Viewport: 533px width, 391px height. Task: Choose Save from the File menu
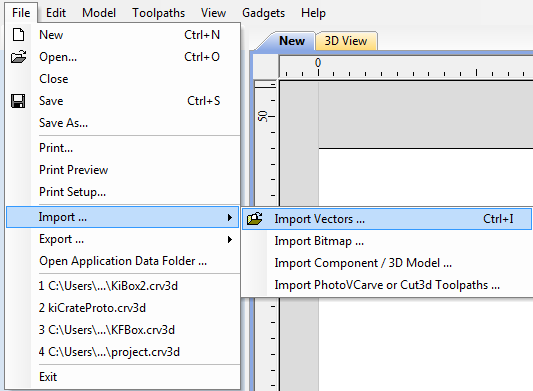[x=123, y=101]
